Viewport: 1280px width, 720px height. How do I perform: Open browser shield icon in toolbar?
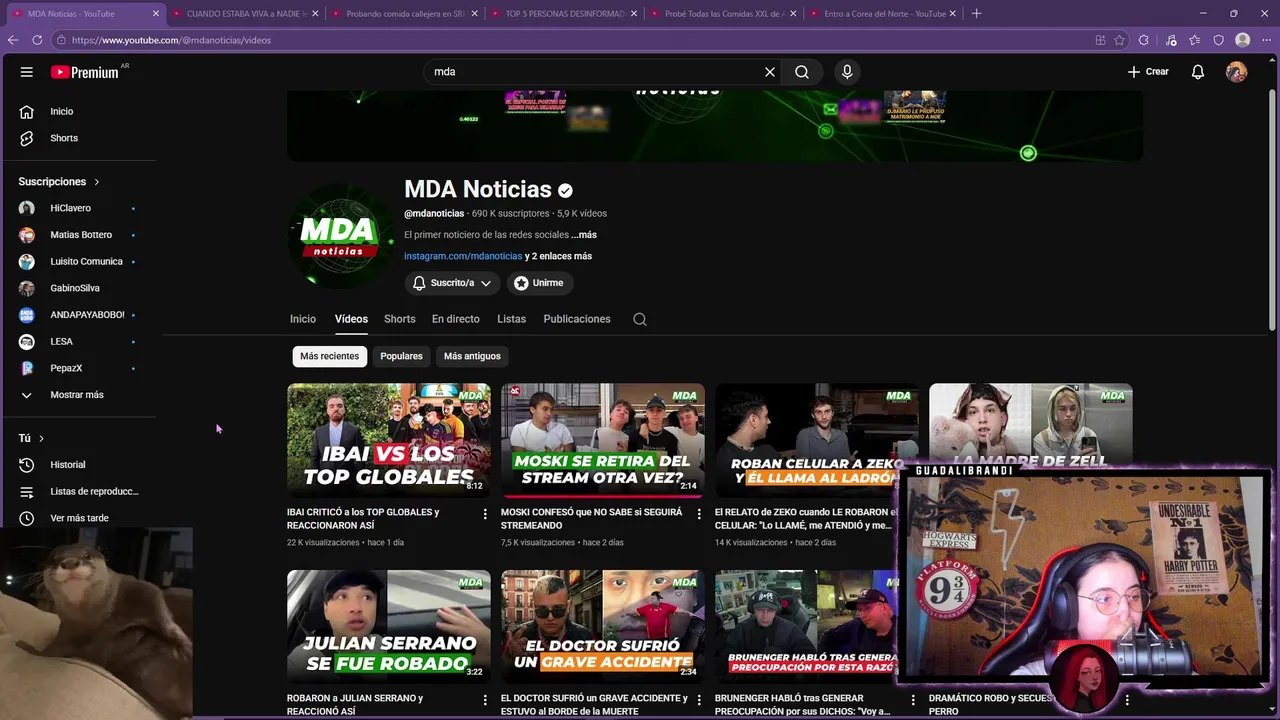(x=1218, y=40)
